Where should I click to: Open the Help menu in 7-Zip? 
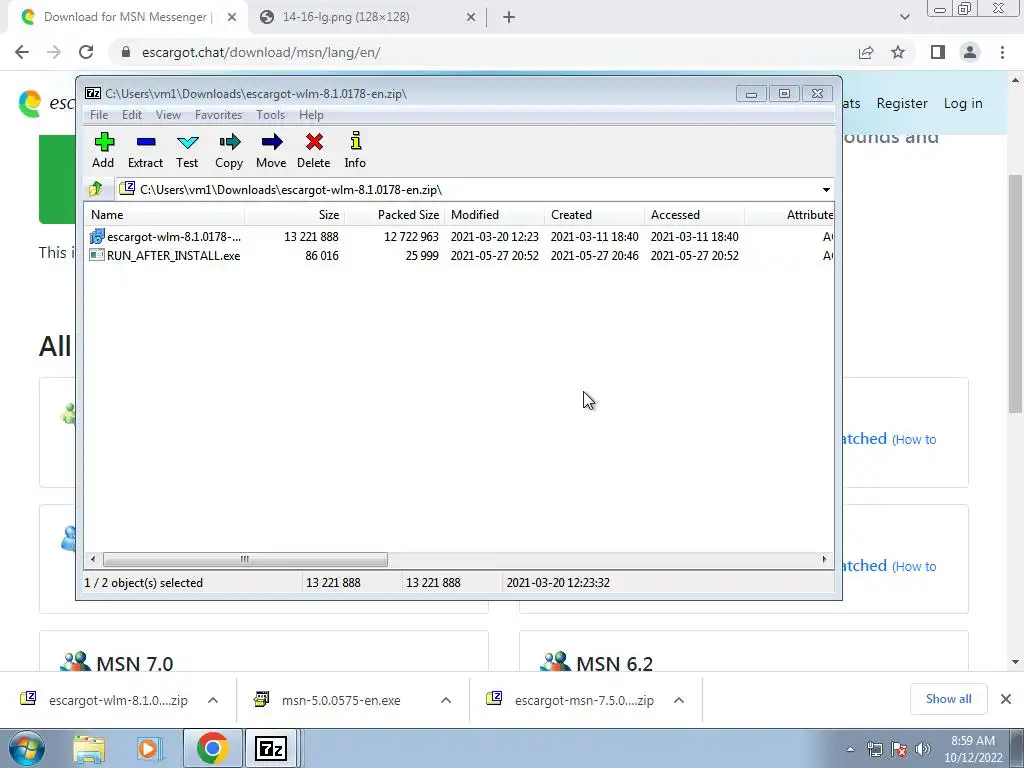pos(311,115)
